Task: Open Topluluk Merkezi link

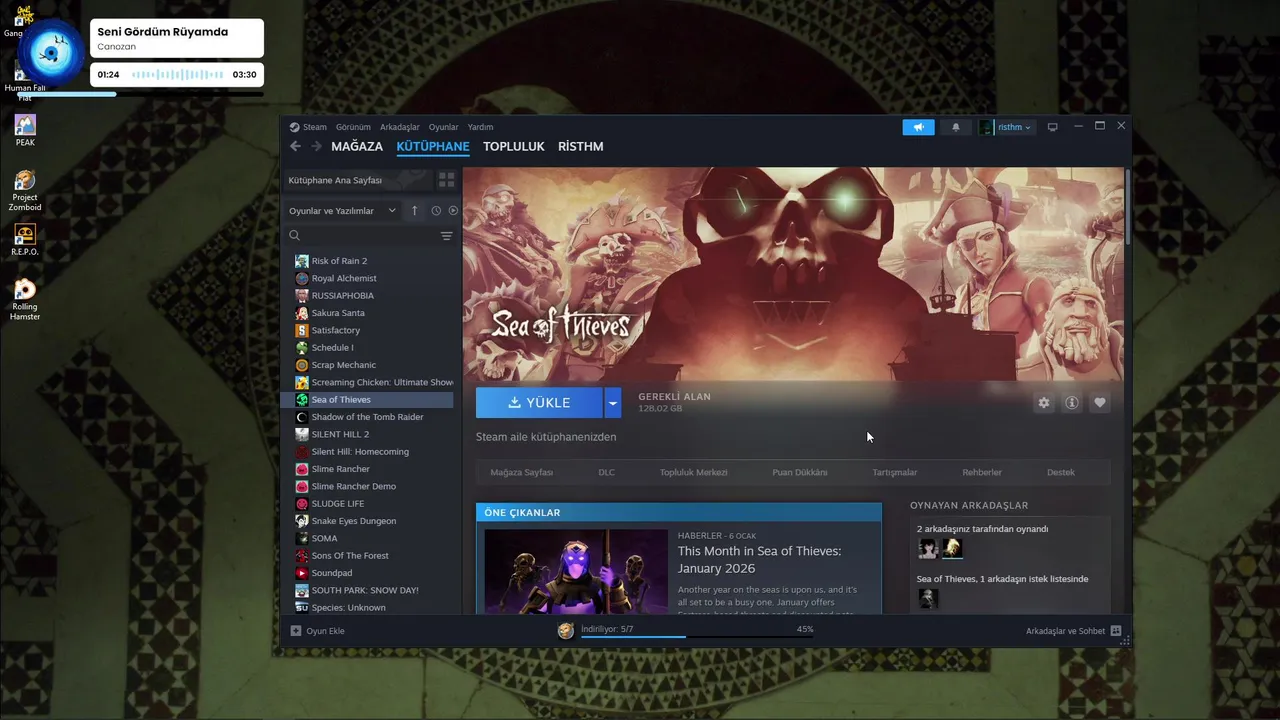Action: pyautogui.click(x=694, y=472)
